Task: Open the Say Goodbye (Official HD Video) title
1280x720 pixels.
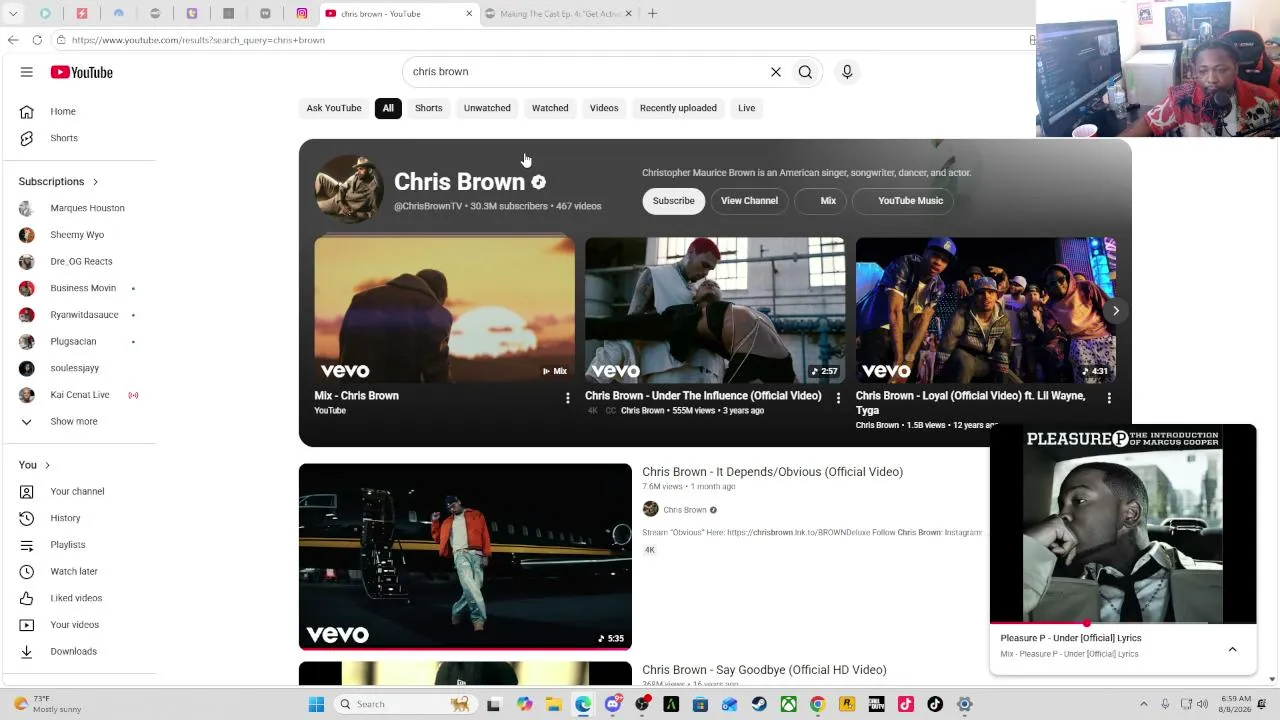Action: pos(764,670)
